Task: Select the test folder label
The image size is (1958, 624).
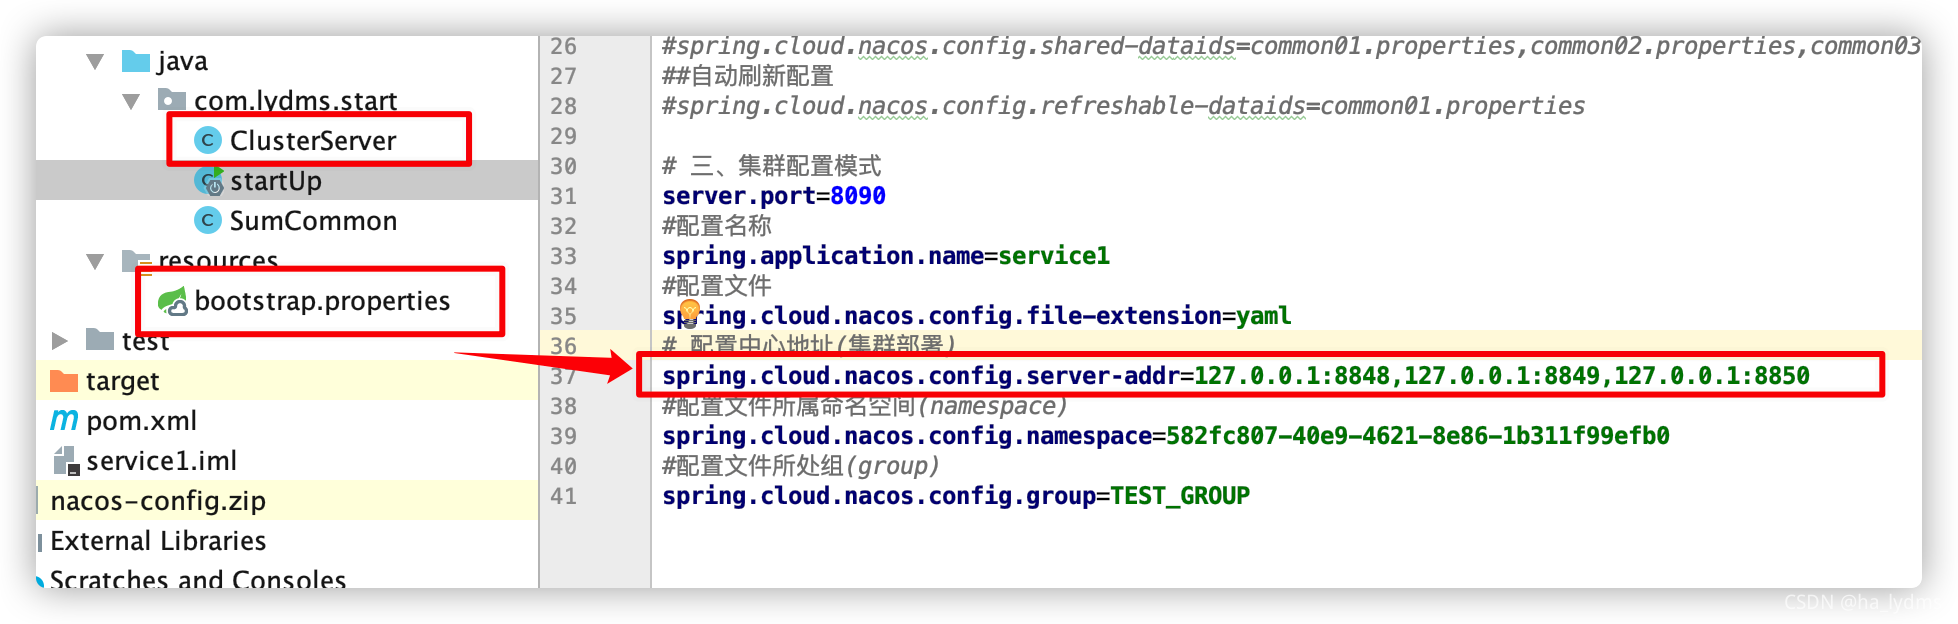Action: click(x=145, y=341)
